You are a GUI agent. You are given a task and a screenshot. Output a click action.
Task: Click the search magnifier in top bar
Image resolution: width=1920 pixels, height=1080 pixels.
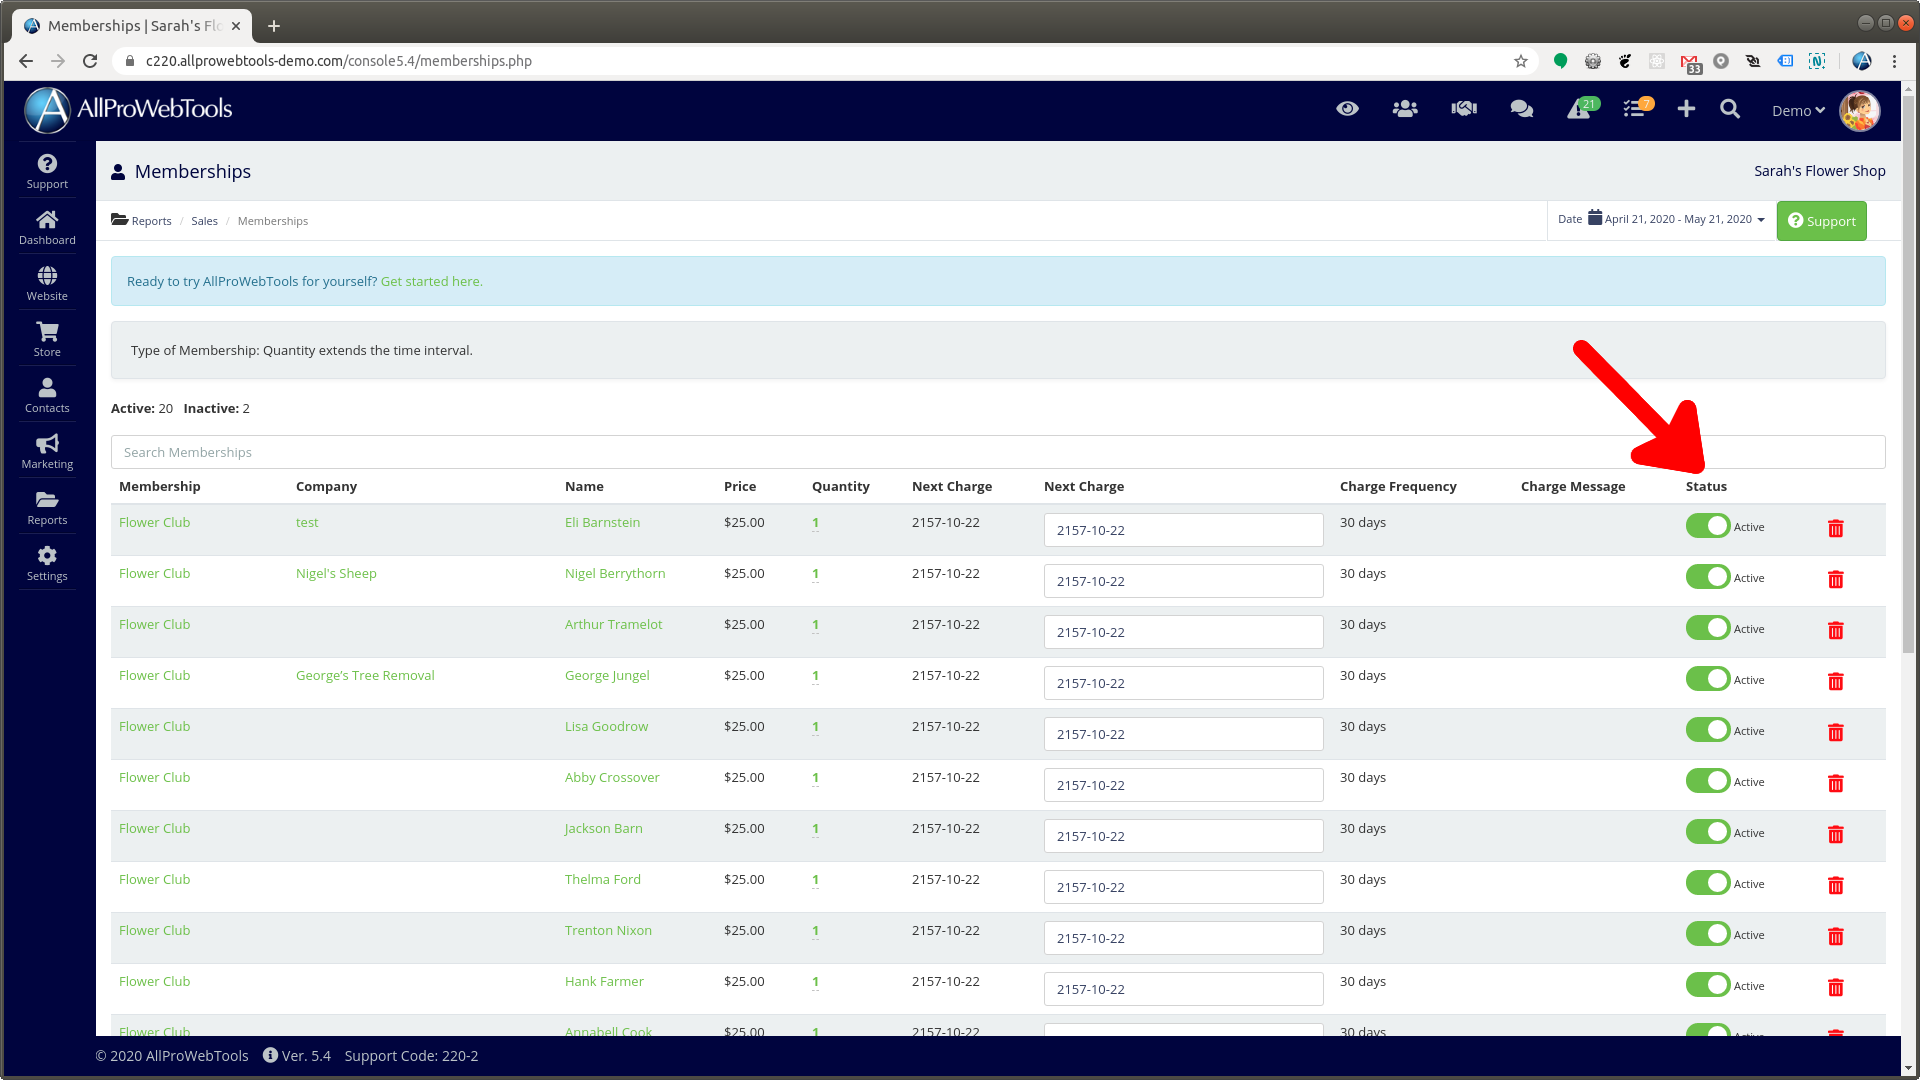click(x=1730, y=109)
